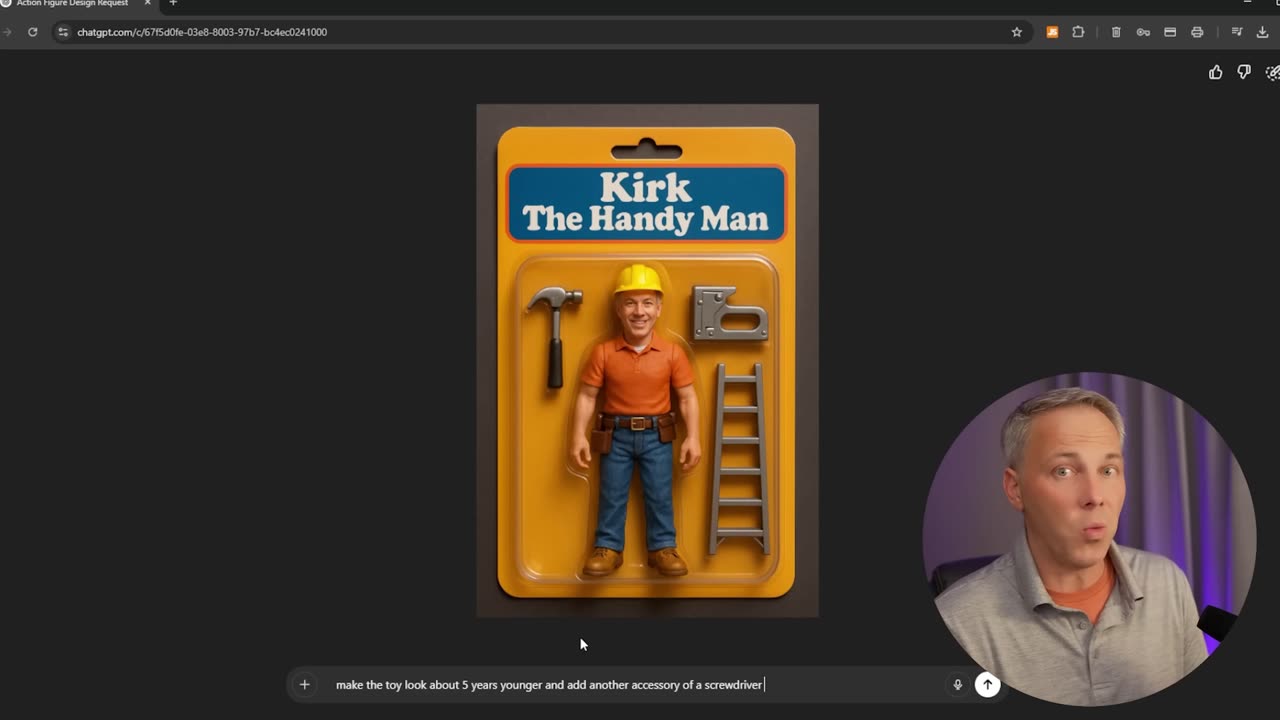Send the prompt with the up-arrow button
This screenshot has width=1280, height=720.
pos(987,685)
